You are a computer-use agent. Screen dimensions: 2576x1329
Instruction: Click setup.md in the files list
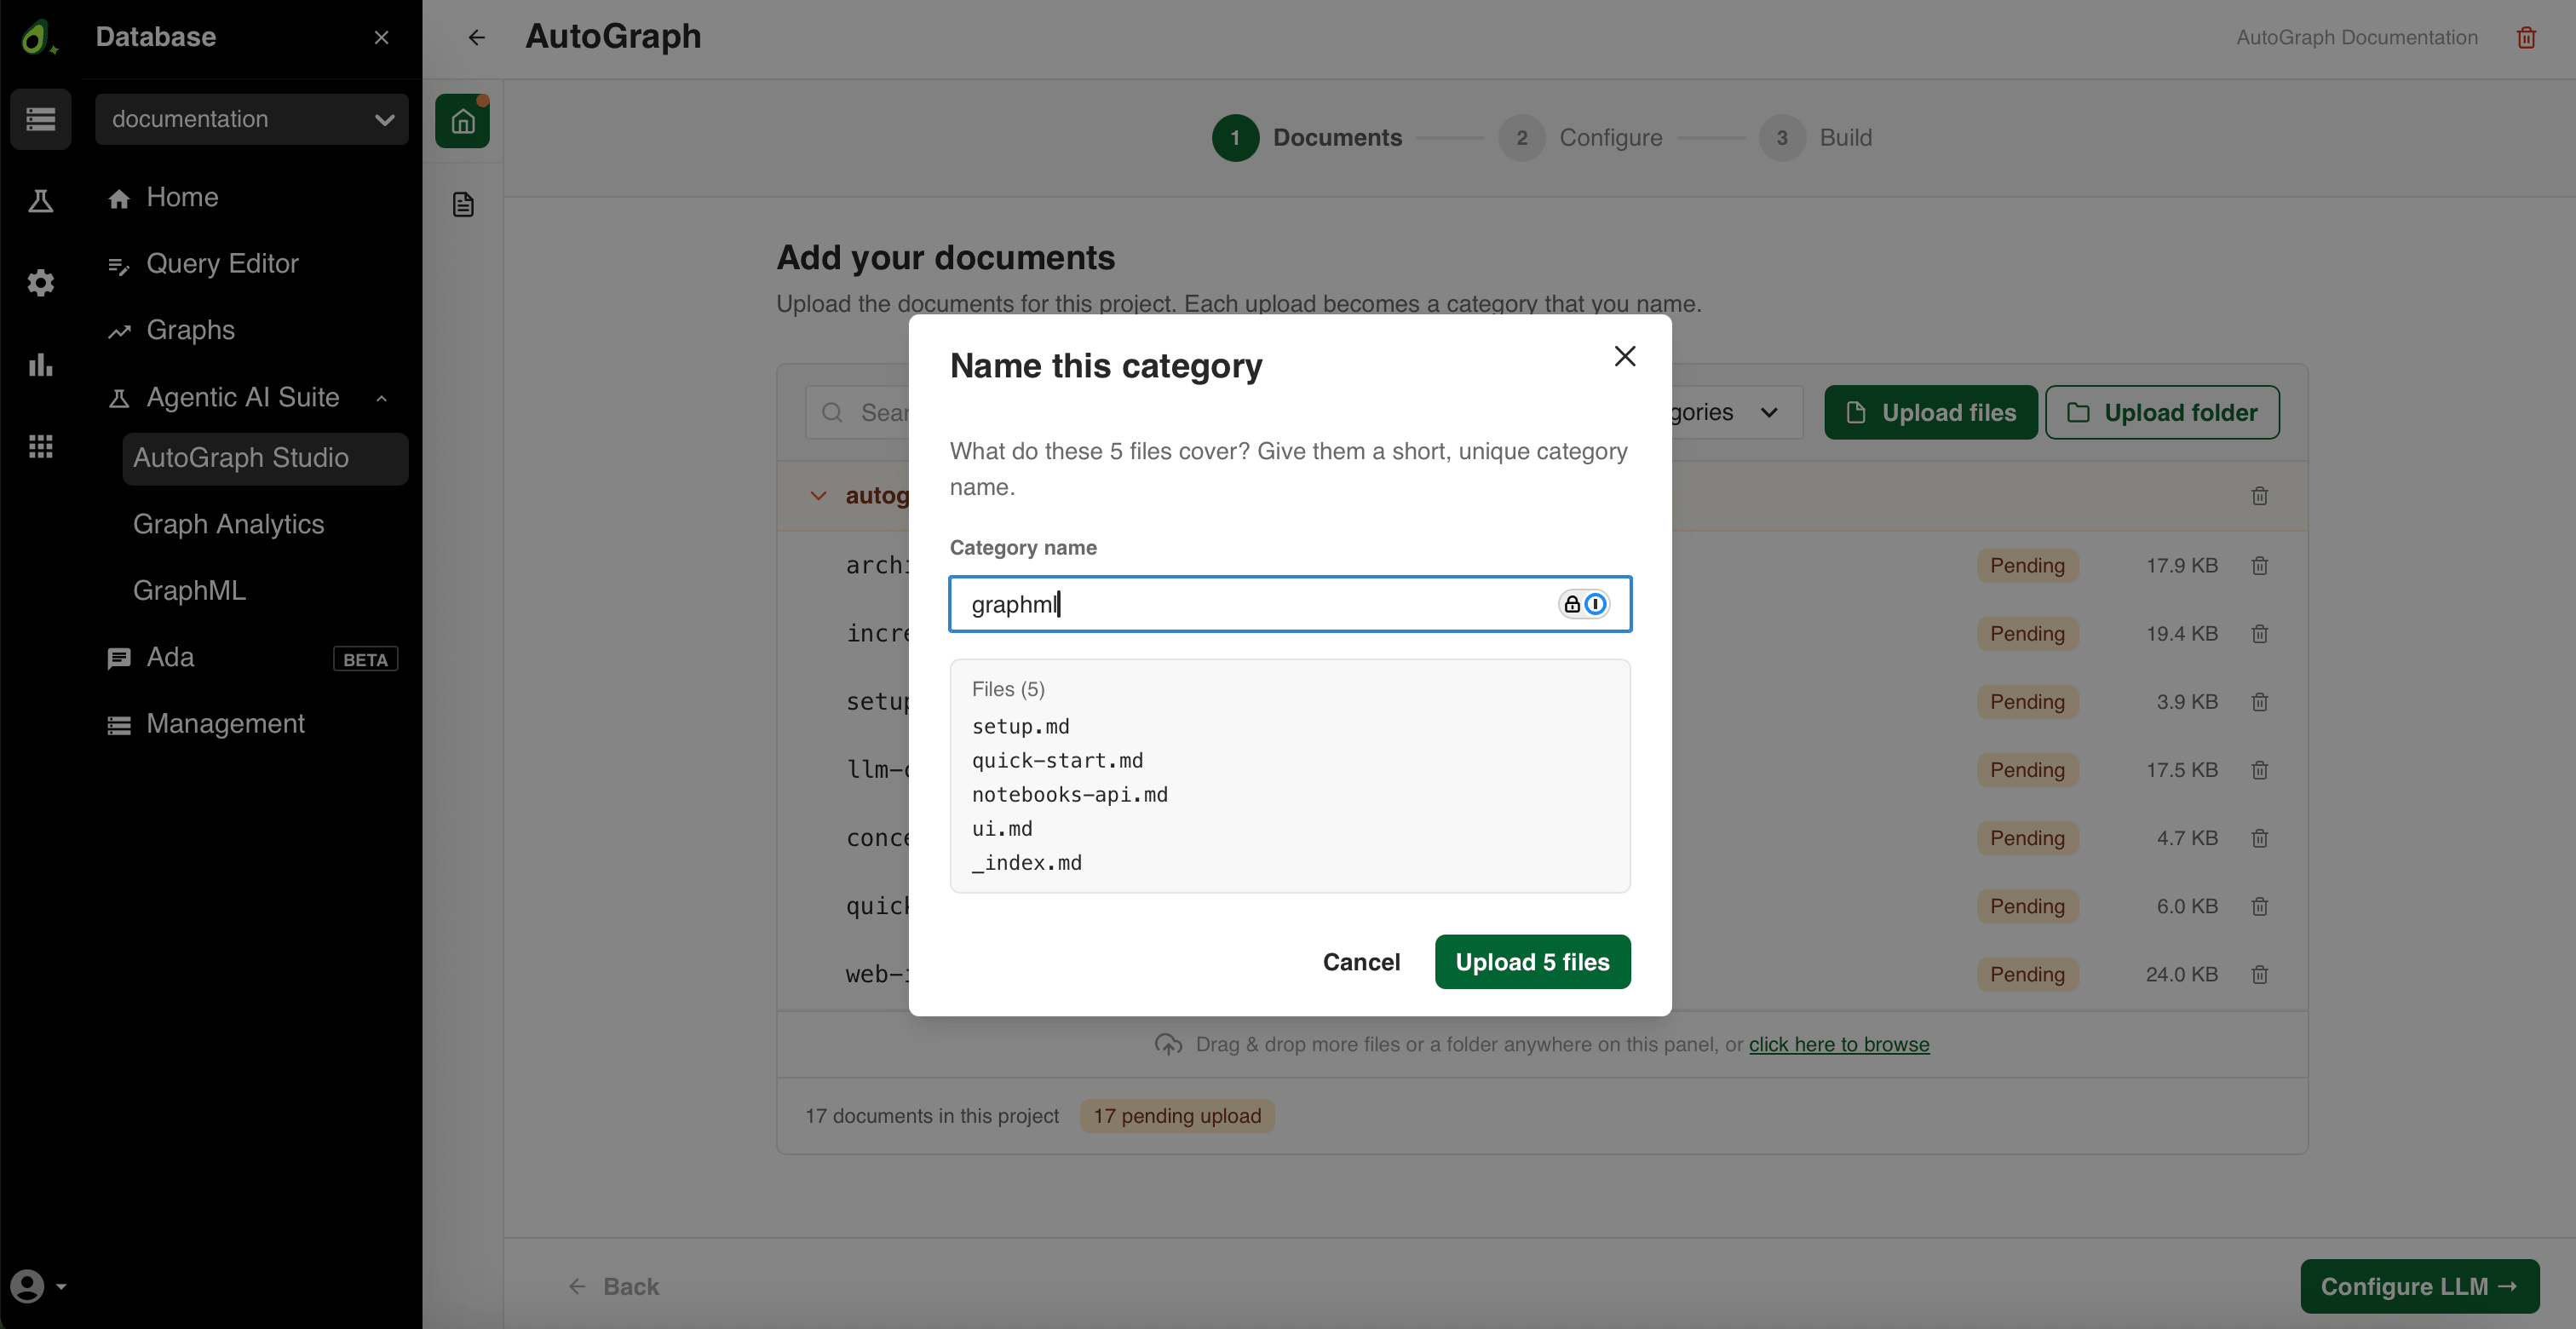(1020, 727)
